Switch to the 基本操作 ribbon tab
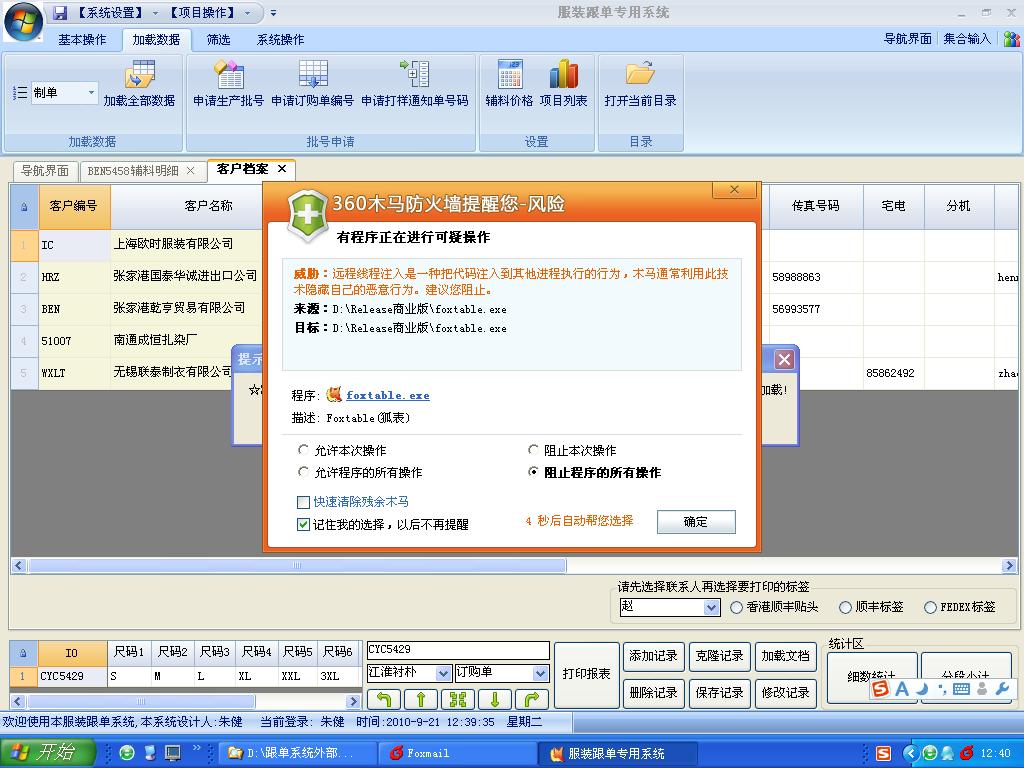 click(x=82, y=40)
